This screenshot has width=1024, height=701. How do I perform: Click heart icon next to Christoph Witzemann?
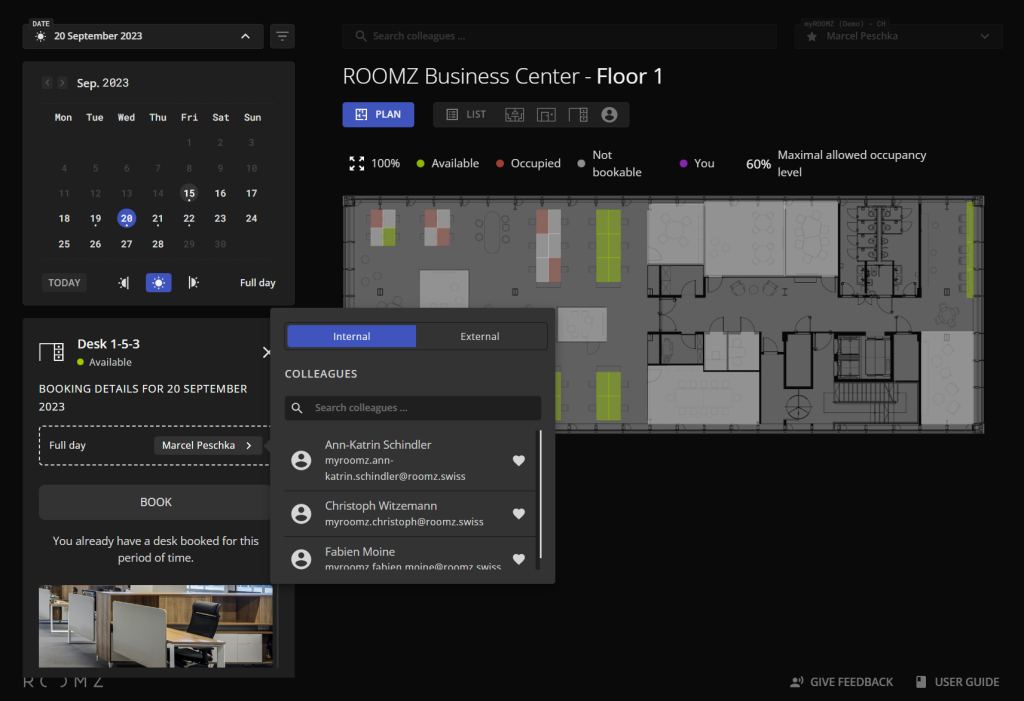click(x=518, y=514)
